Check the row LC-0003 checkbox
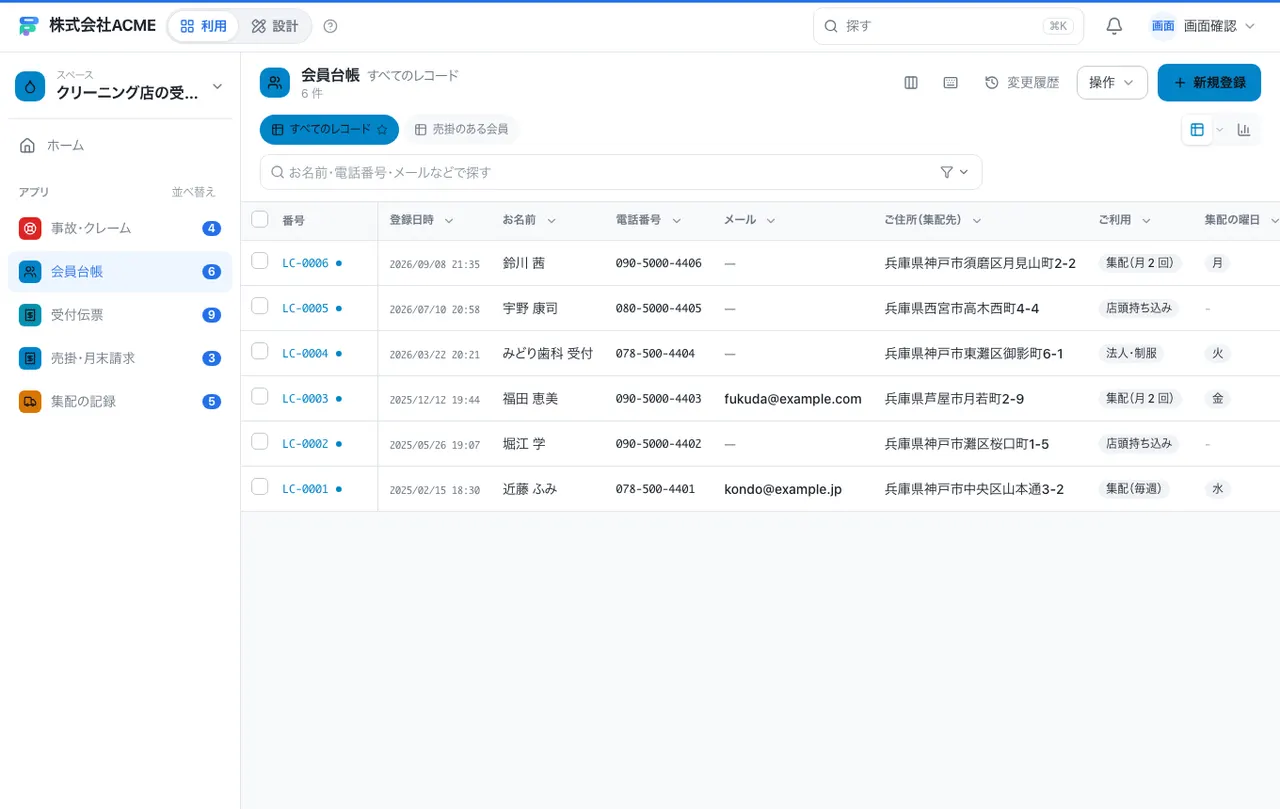The width and height of the screenshot is (1280, 809). tap(260, 396)
